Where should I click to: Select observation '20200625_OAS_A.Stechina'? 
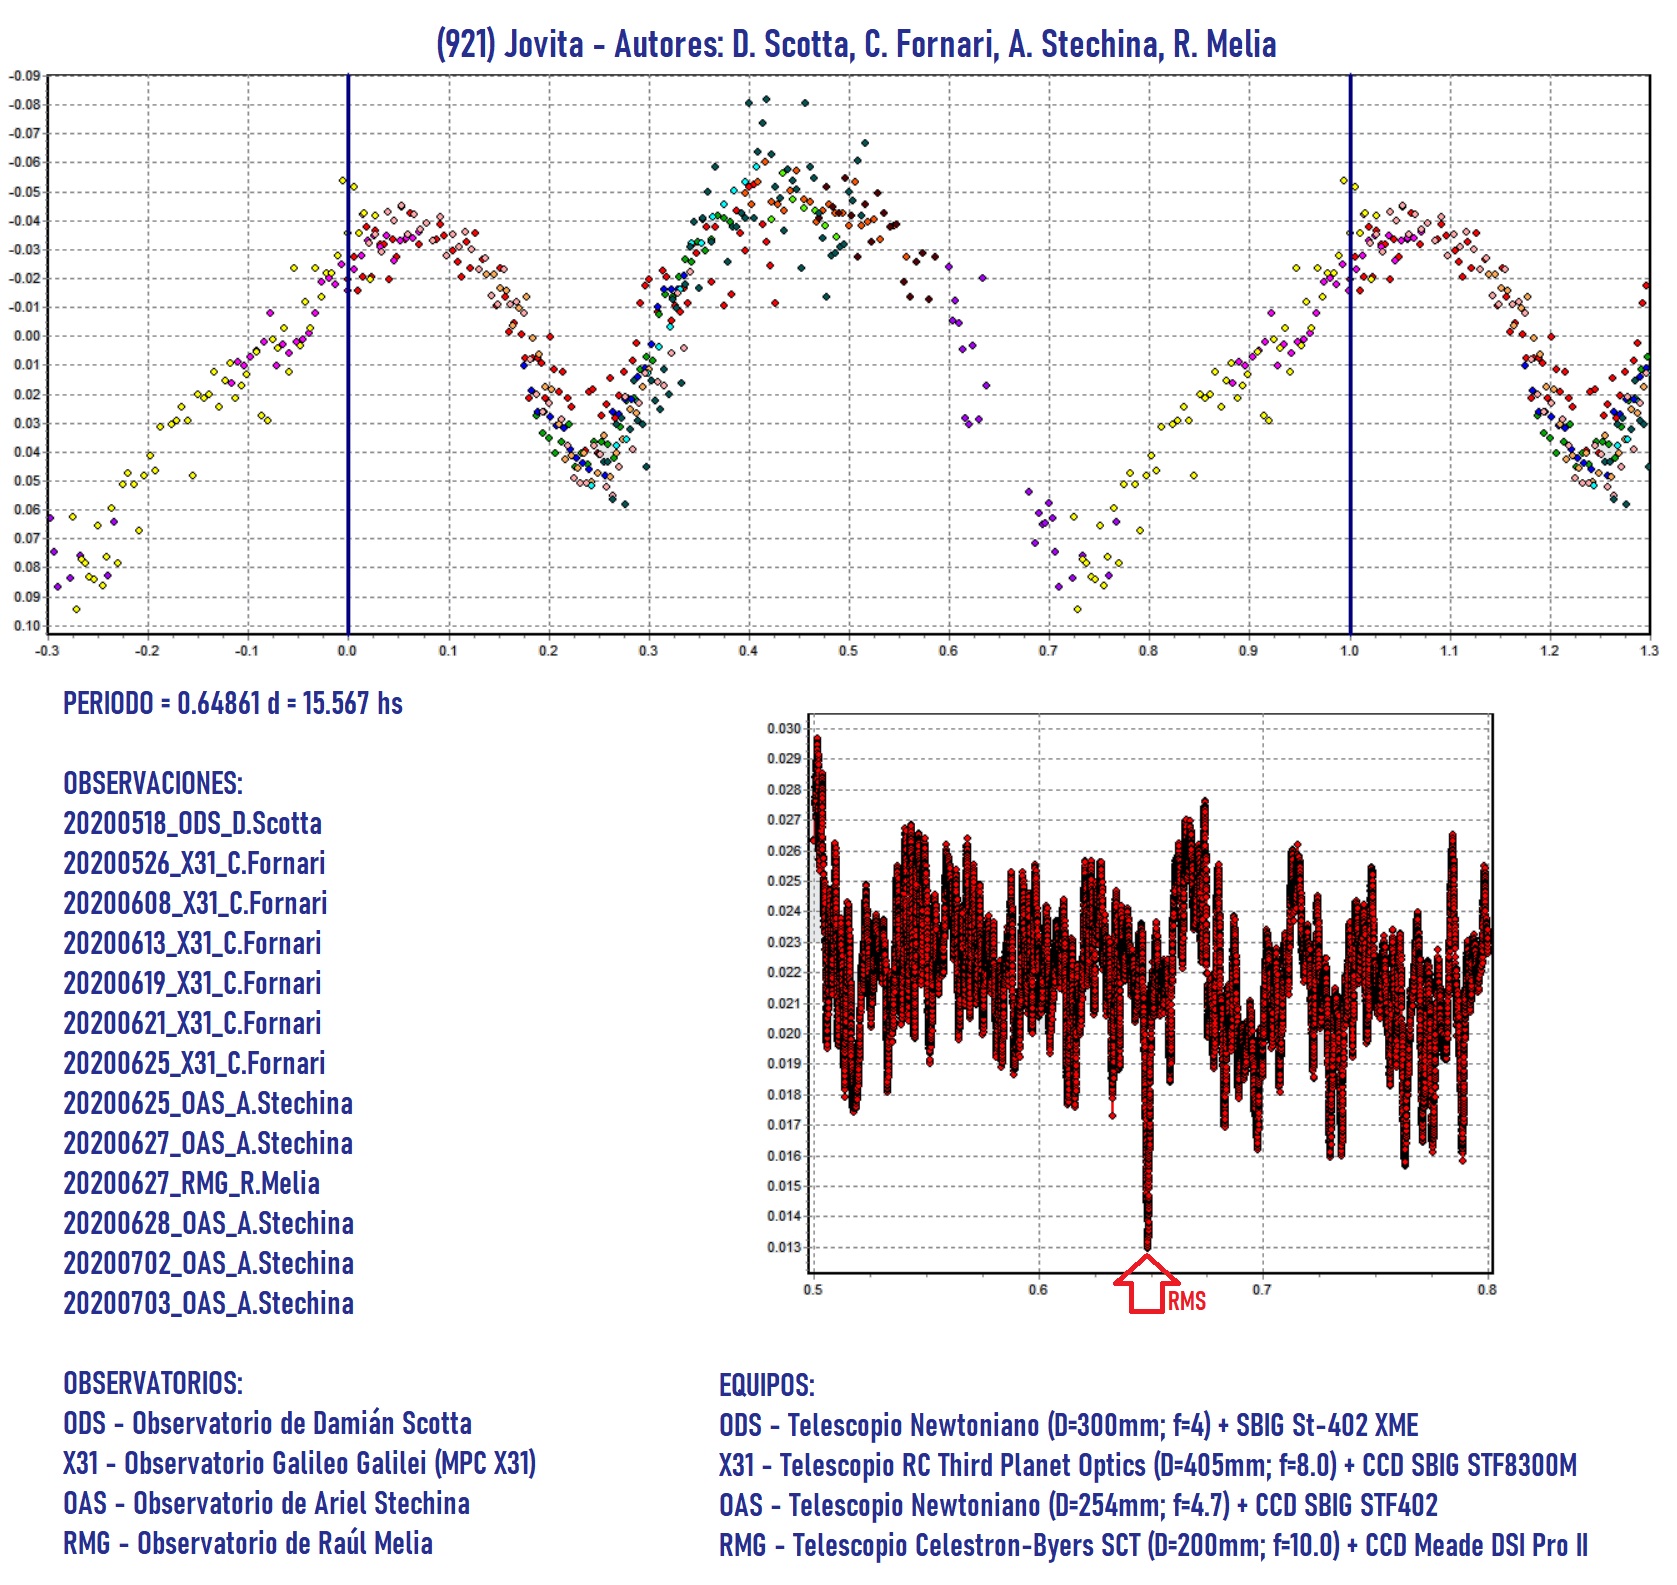(208, 1103)
